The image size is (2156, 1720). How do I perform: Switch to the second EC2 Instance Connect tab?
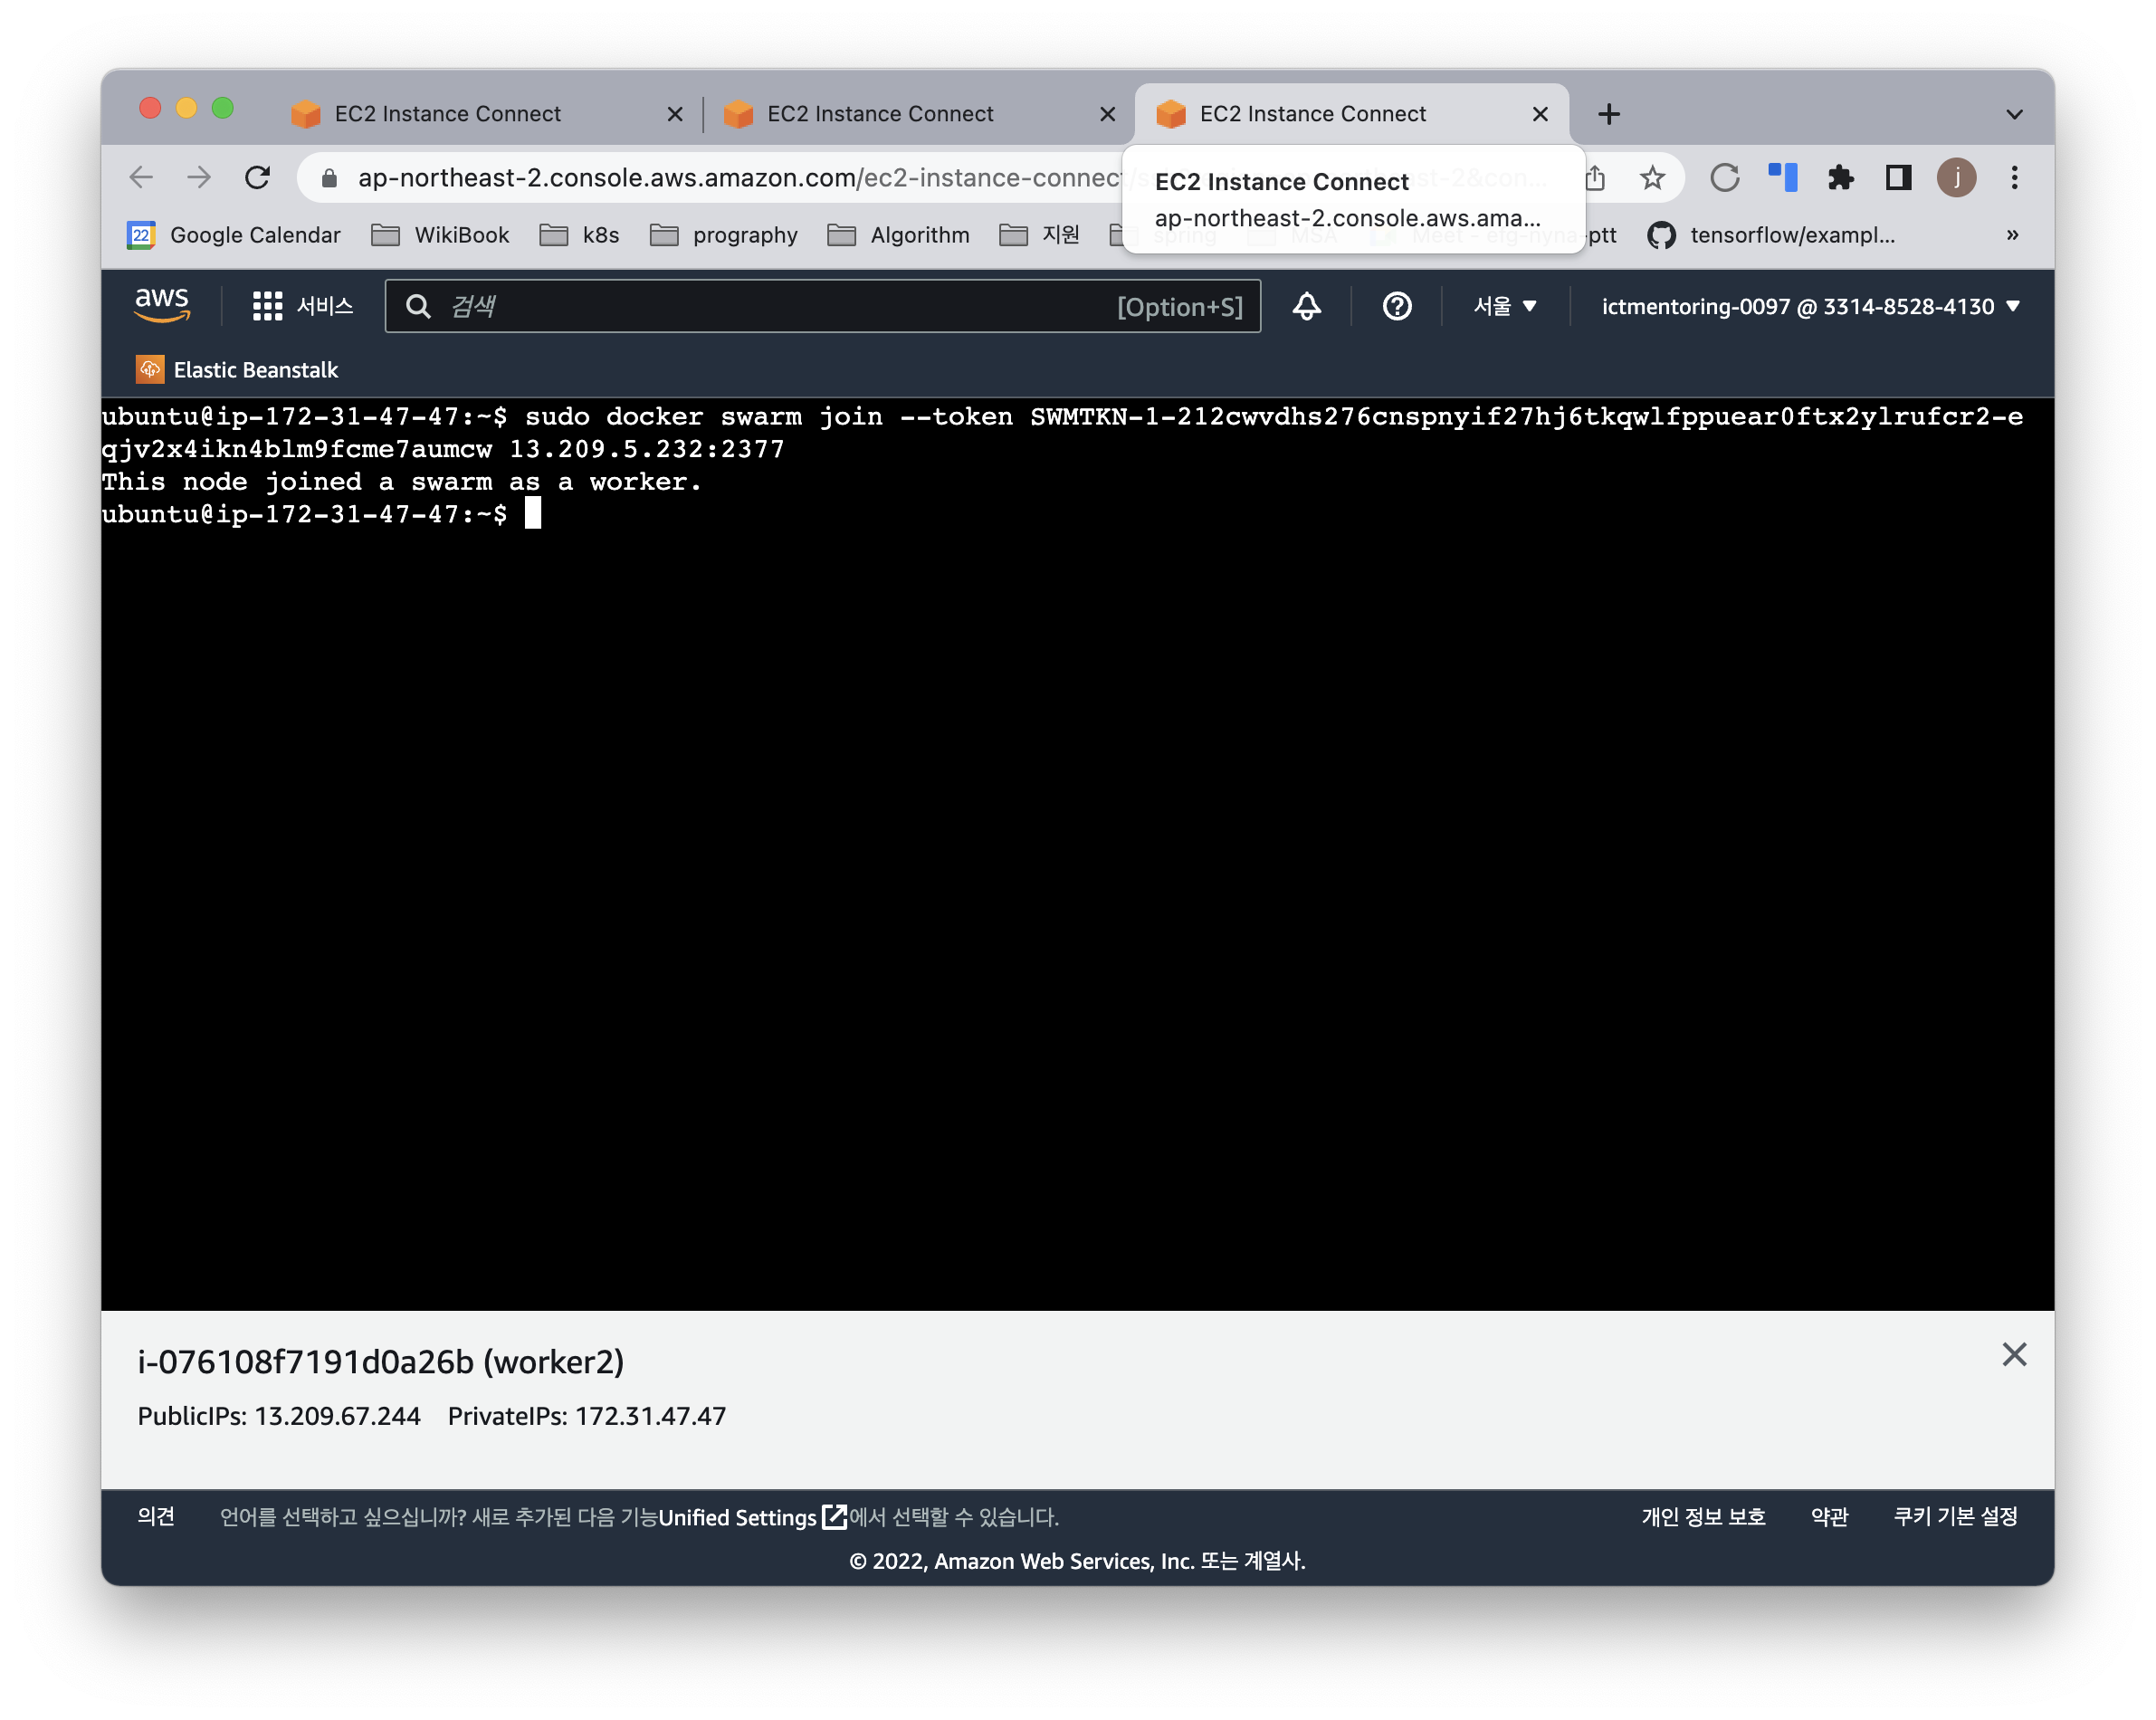pos(880,114)
